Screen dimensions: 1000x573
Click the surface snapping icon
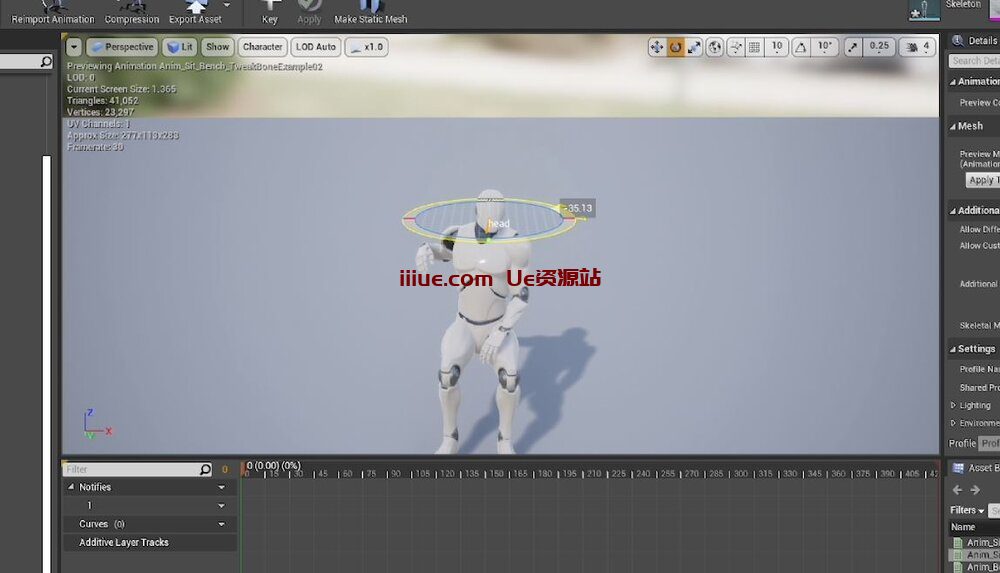pos(736,47)
